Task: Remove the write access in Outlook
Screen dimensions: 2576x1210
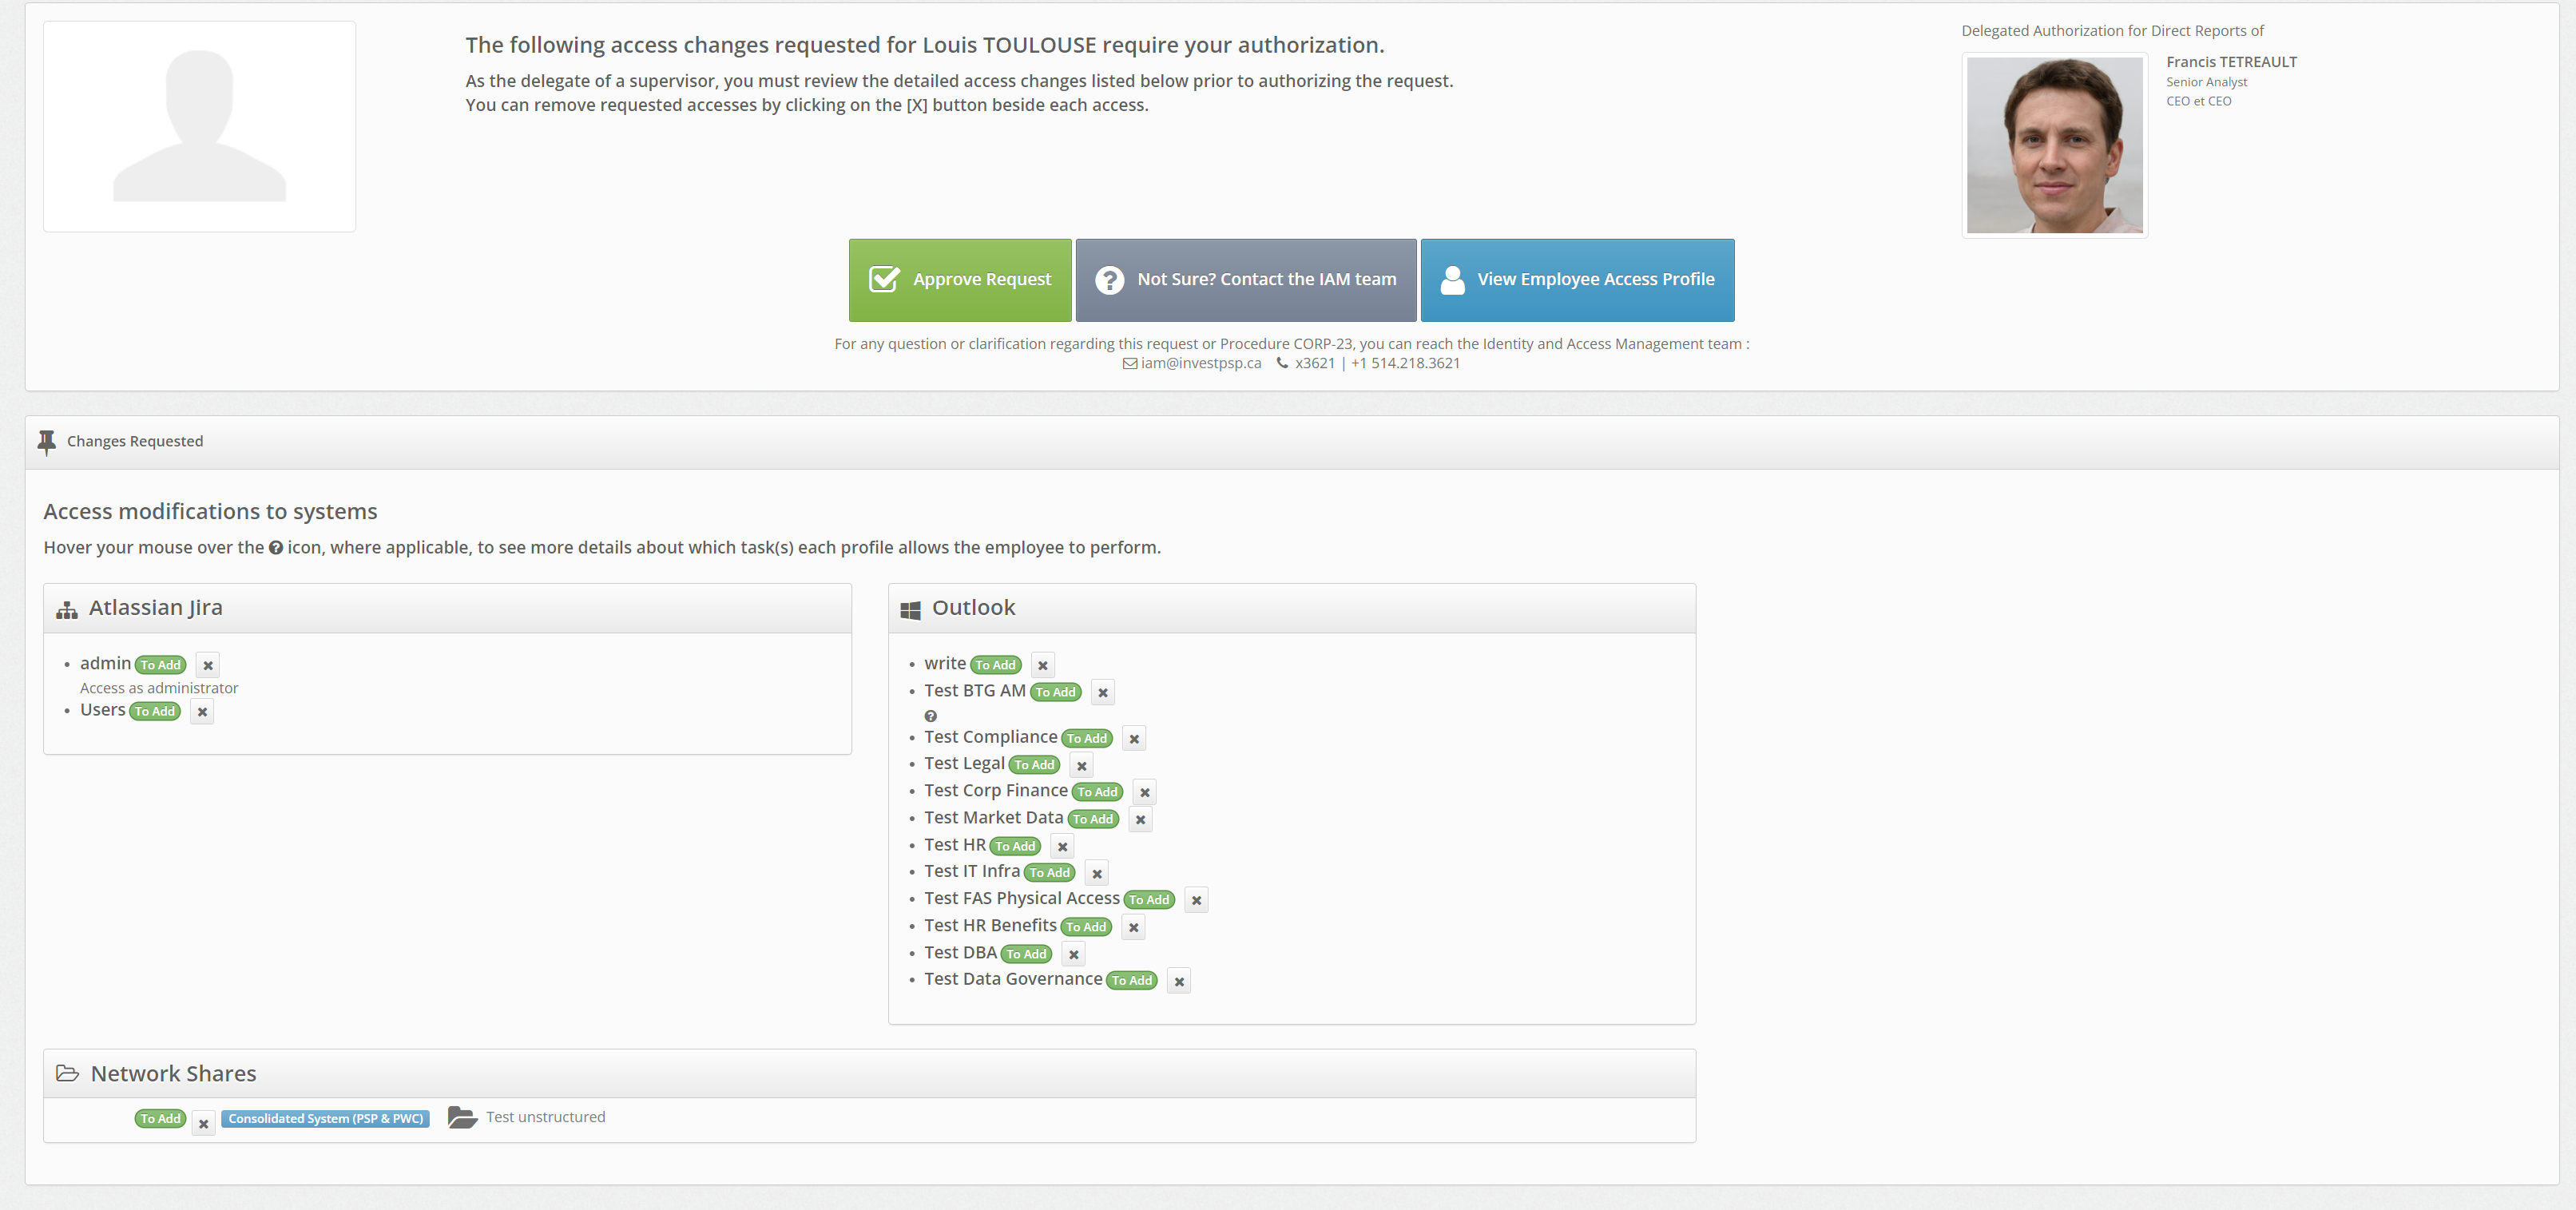Action: click(x=1042, y=665)
